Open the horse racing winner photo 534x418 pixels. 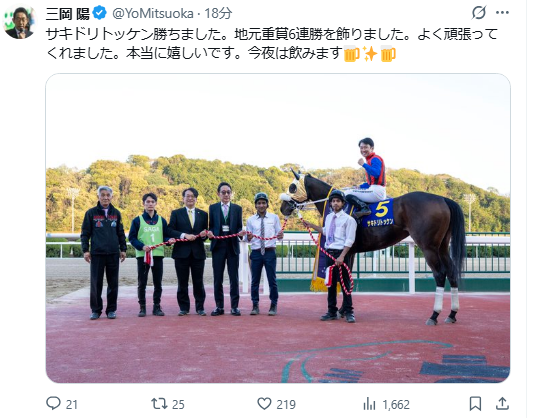[278, 228]
